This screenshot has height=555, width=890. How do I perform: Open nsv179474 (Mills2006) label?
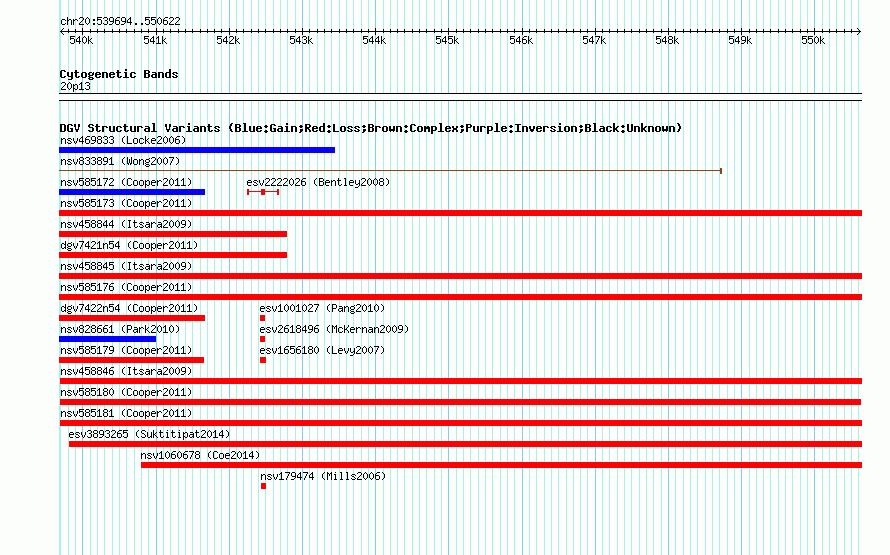pos(323,476)
